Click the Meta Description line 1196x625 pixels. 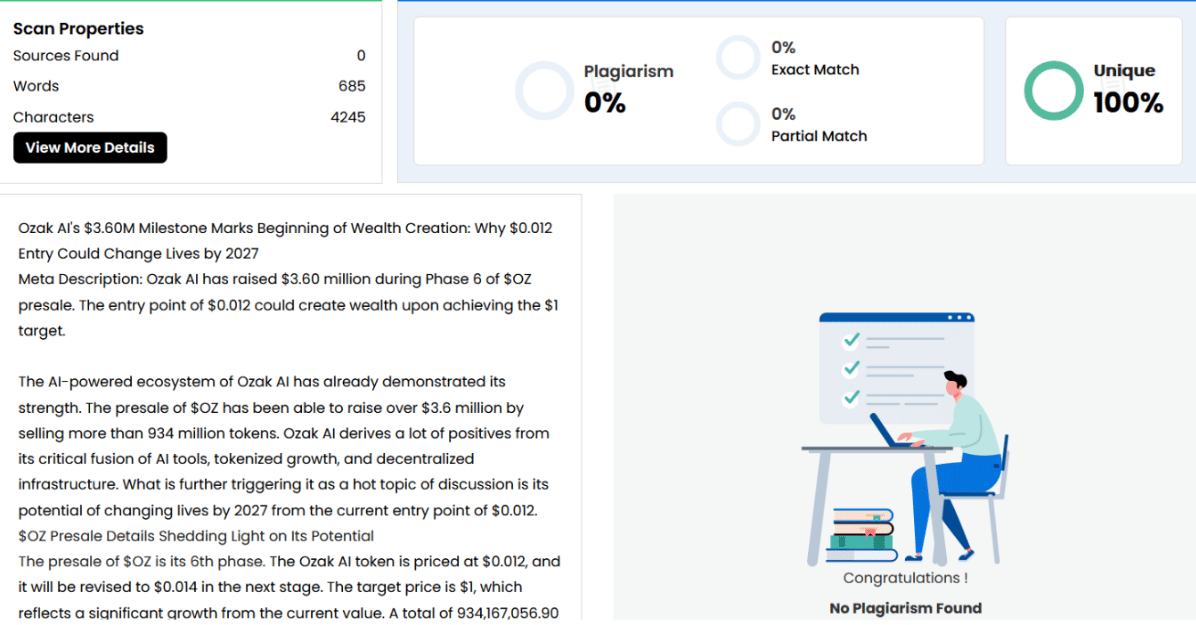coord(288,305)
